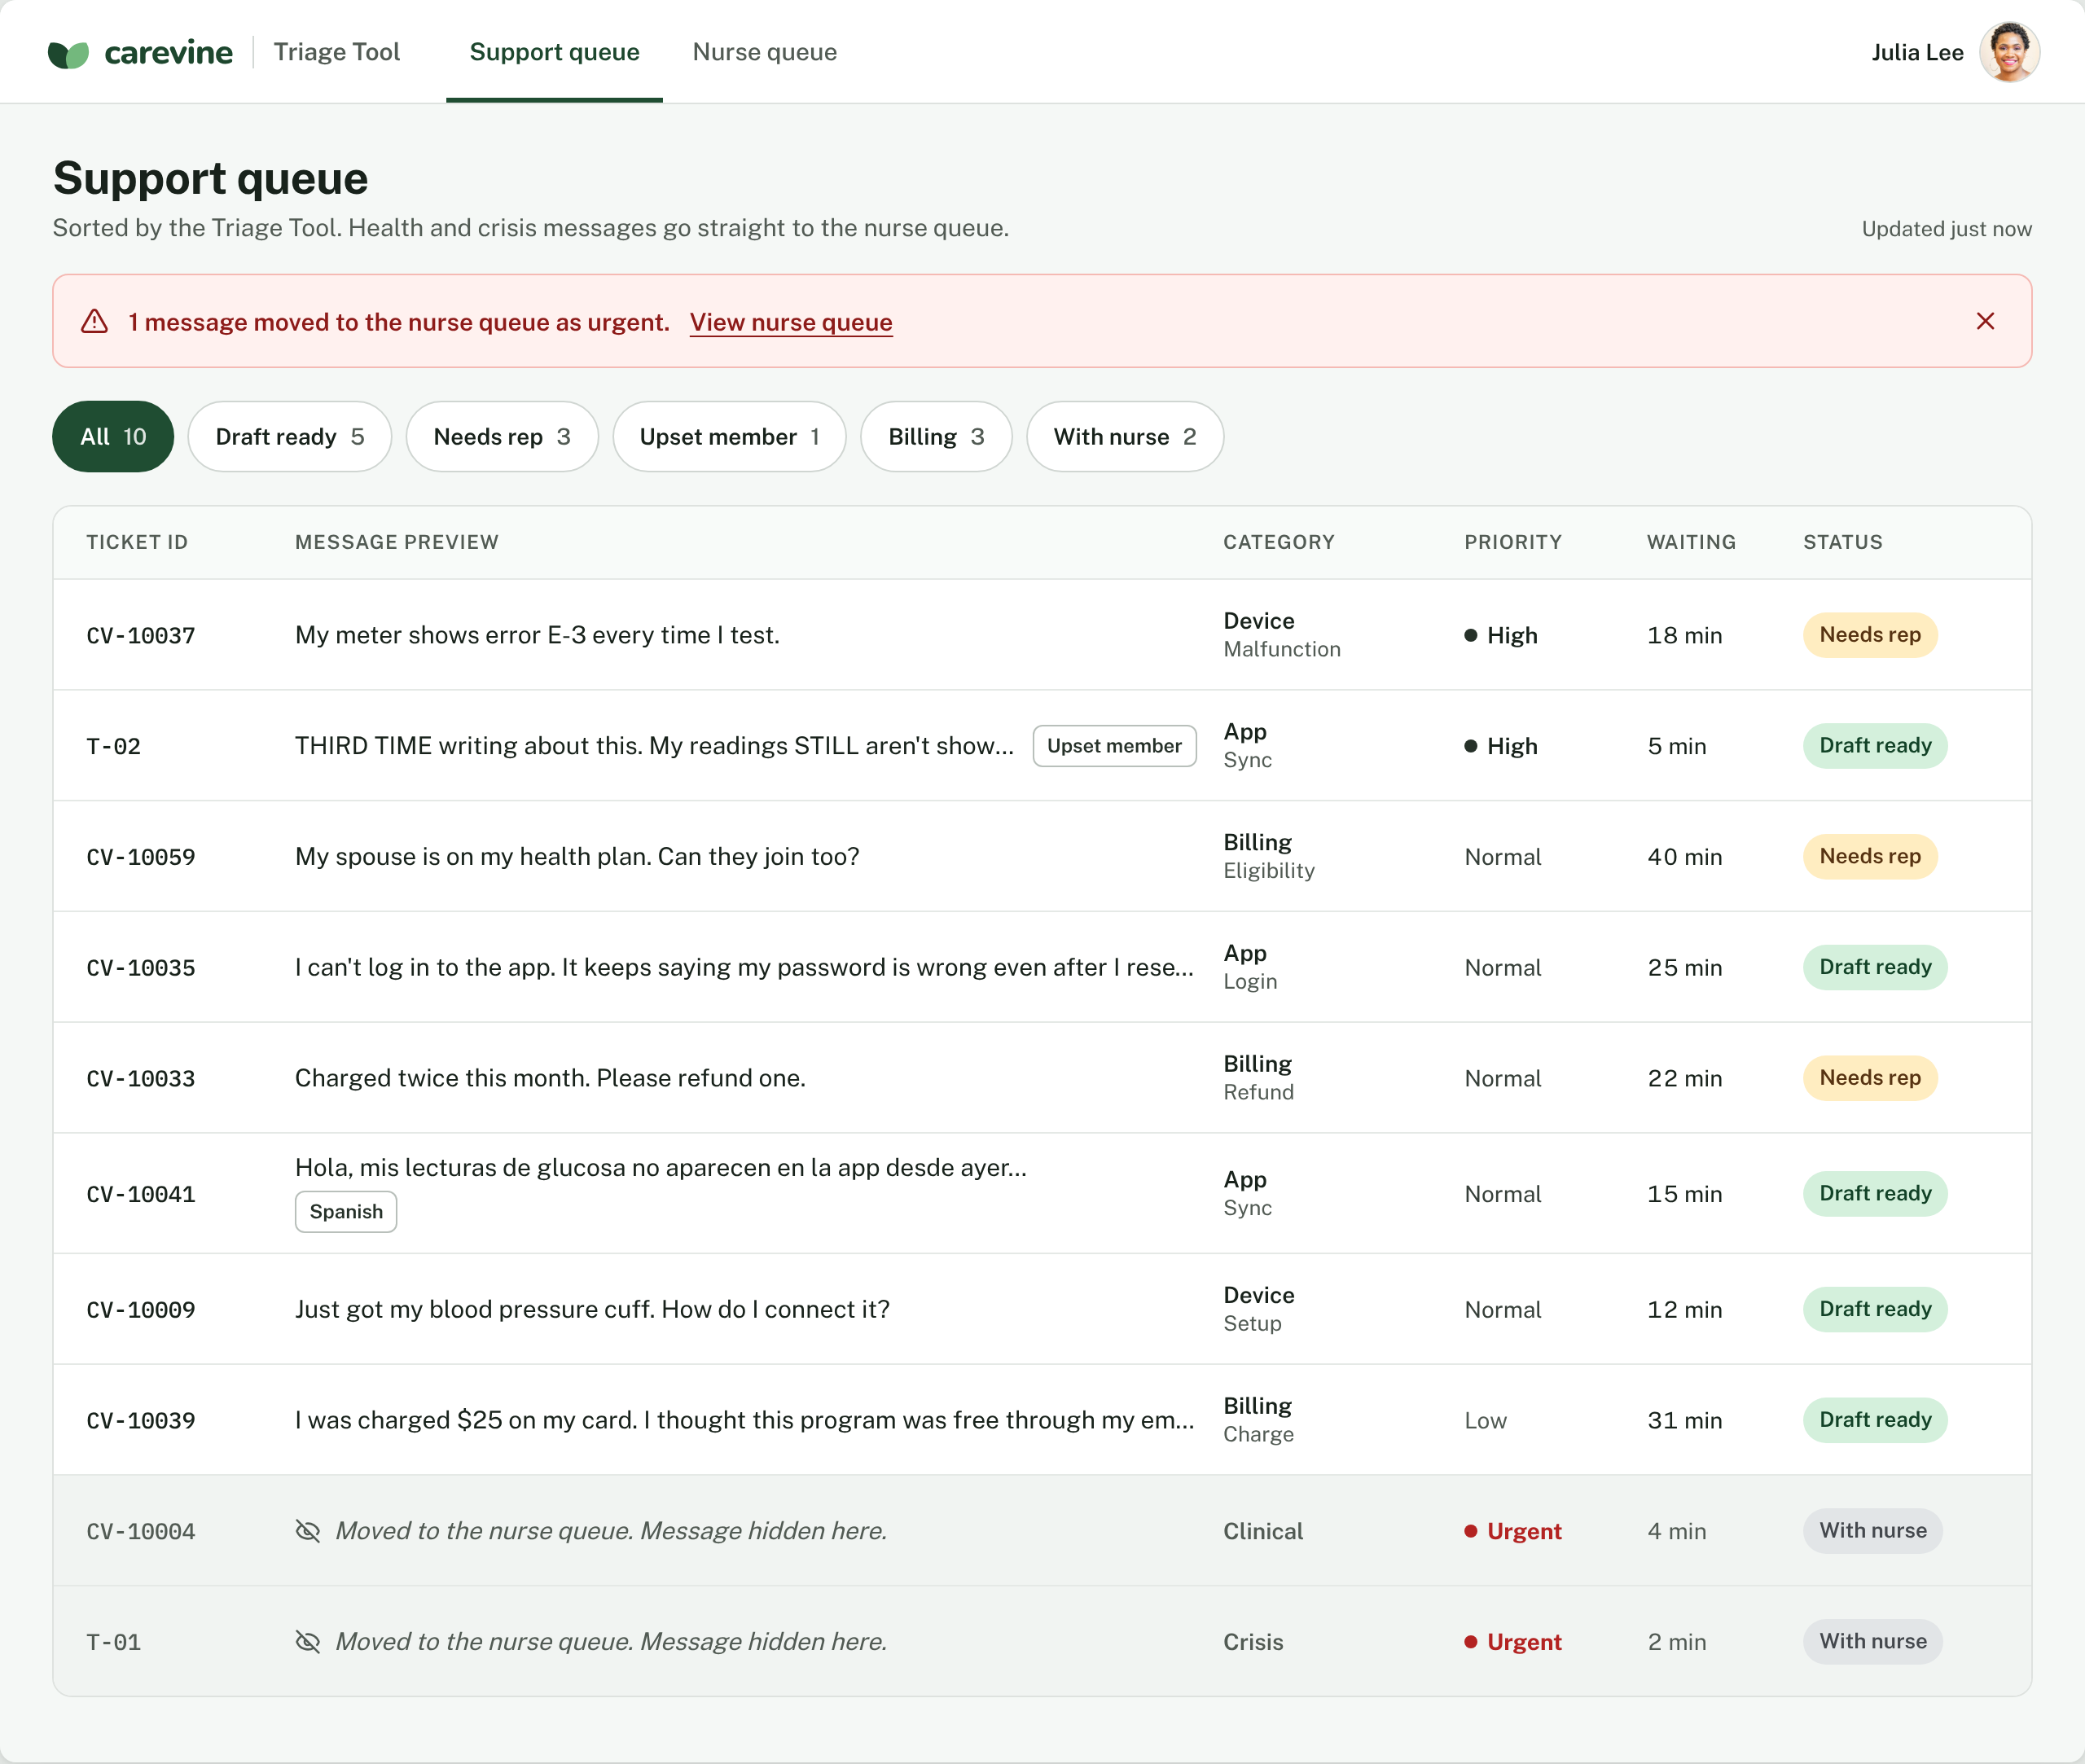Filter by Draft ready tickets
2085x1764 pixels.
click(x=290, y=437)
